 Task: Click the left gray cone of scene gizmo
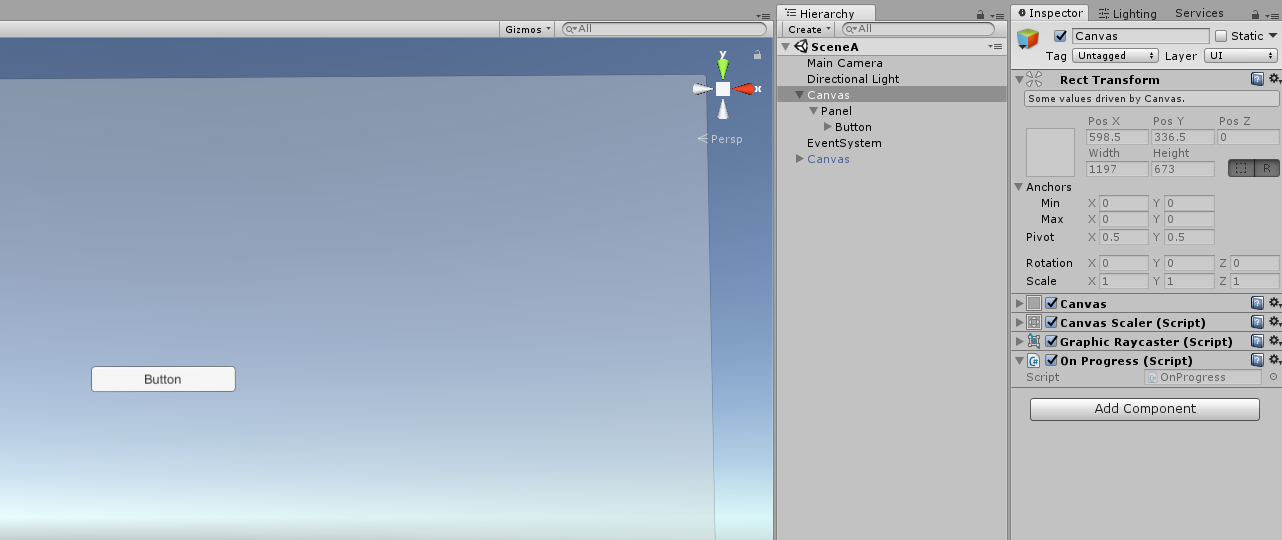point(702,89)
